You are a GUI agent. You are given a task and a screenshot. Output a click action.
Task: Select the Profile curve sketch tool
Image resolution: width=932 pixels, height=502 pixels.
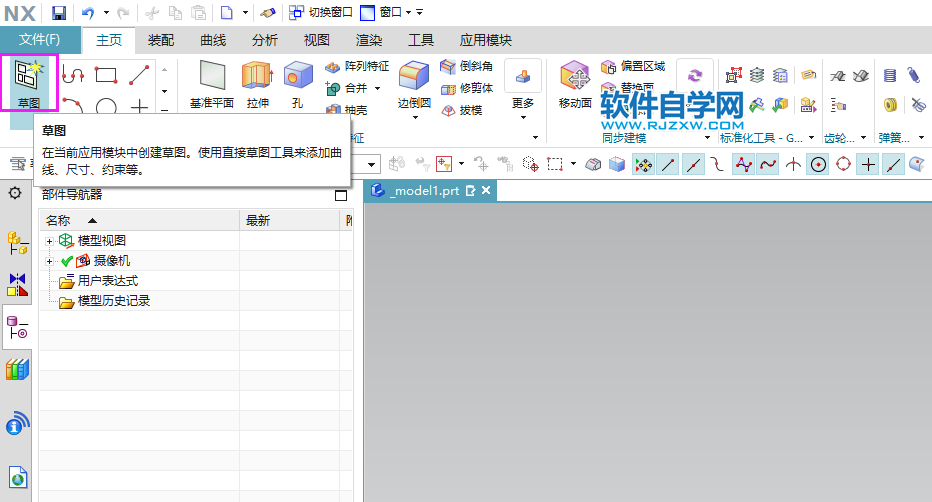tap(73, 75)
